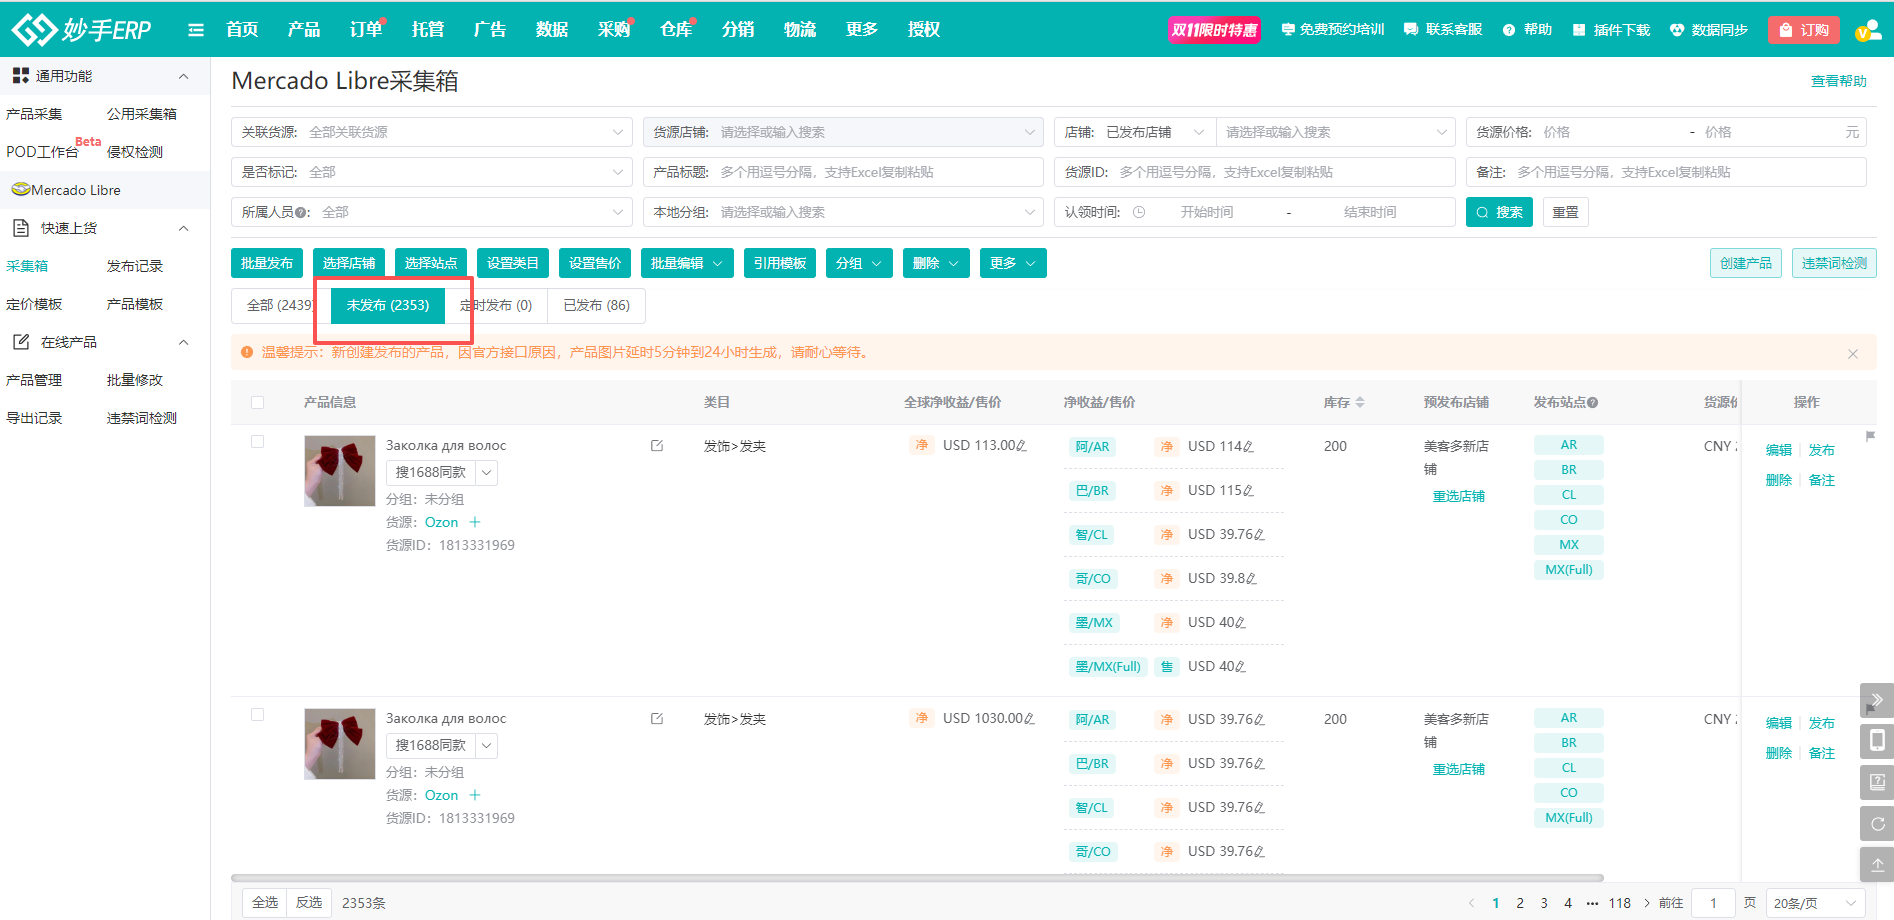
Task: Click 重选店铺 link in first row
Action: pyautogui.click(x=1458, y=496)
